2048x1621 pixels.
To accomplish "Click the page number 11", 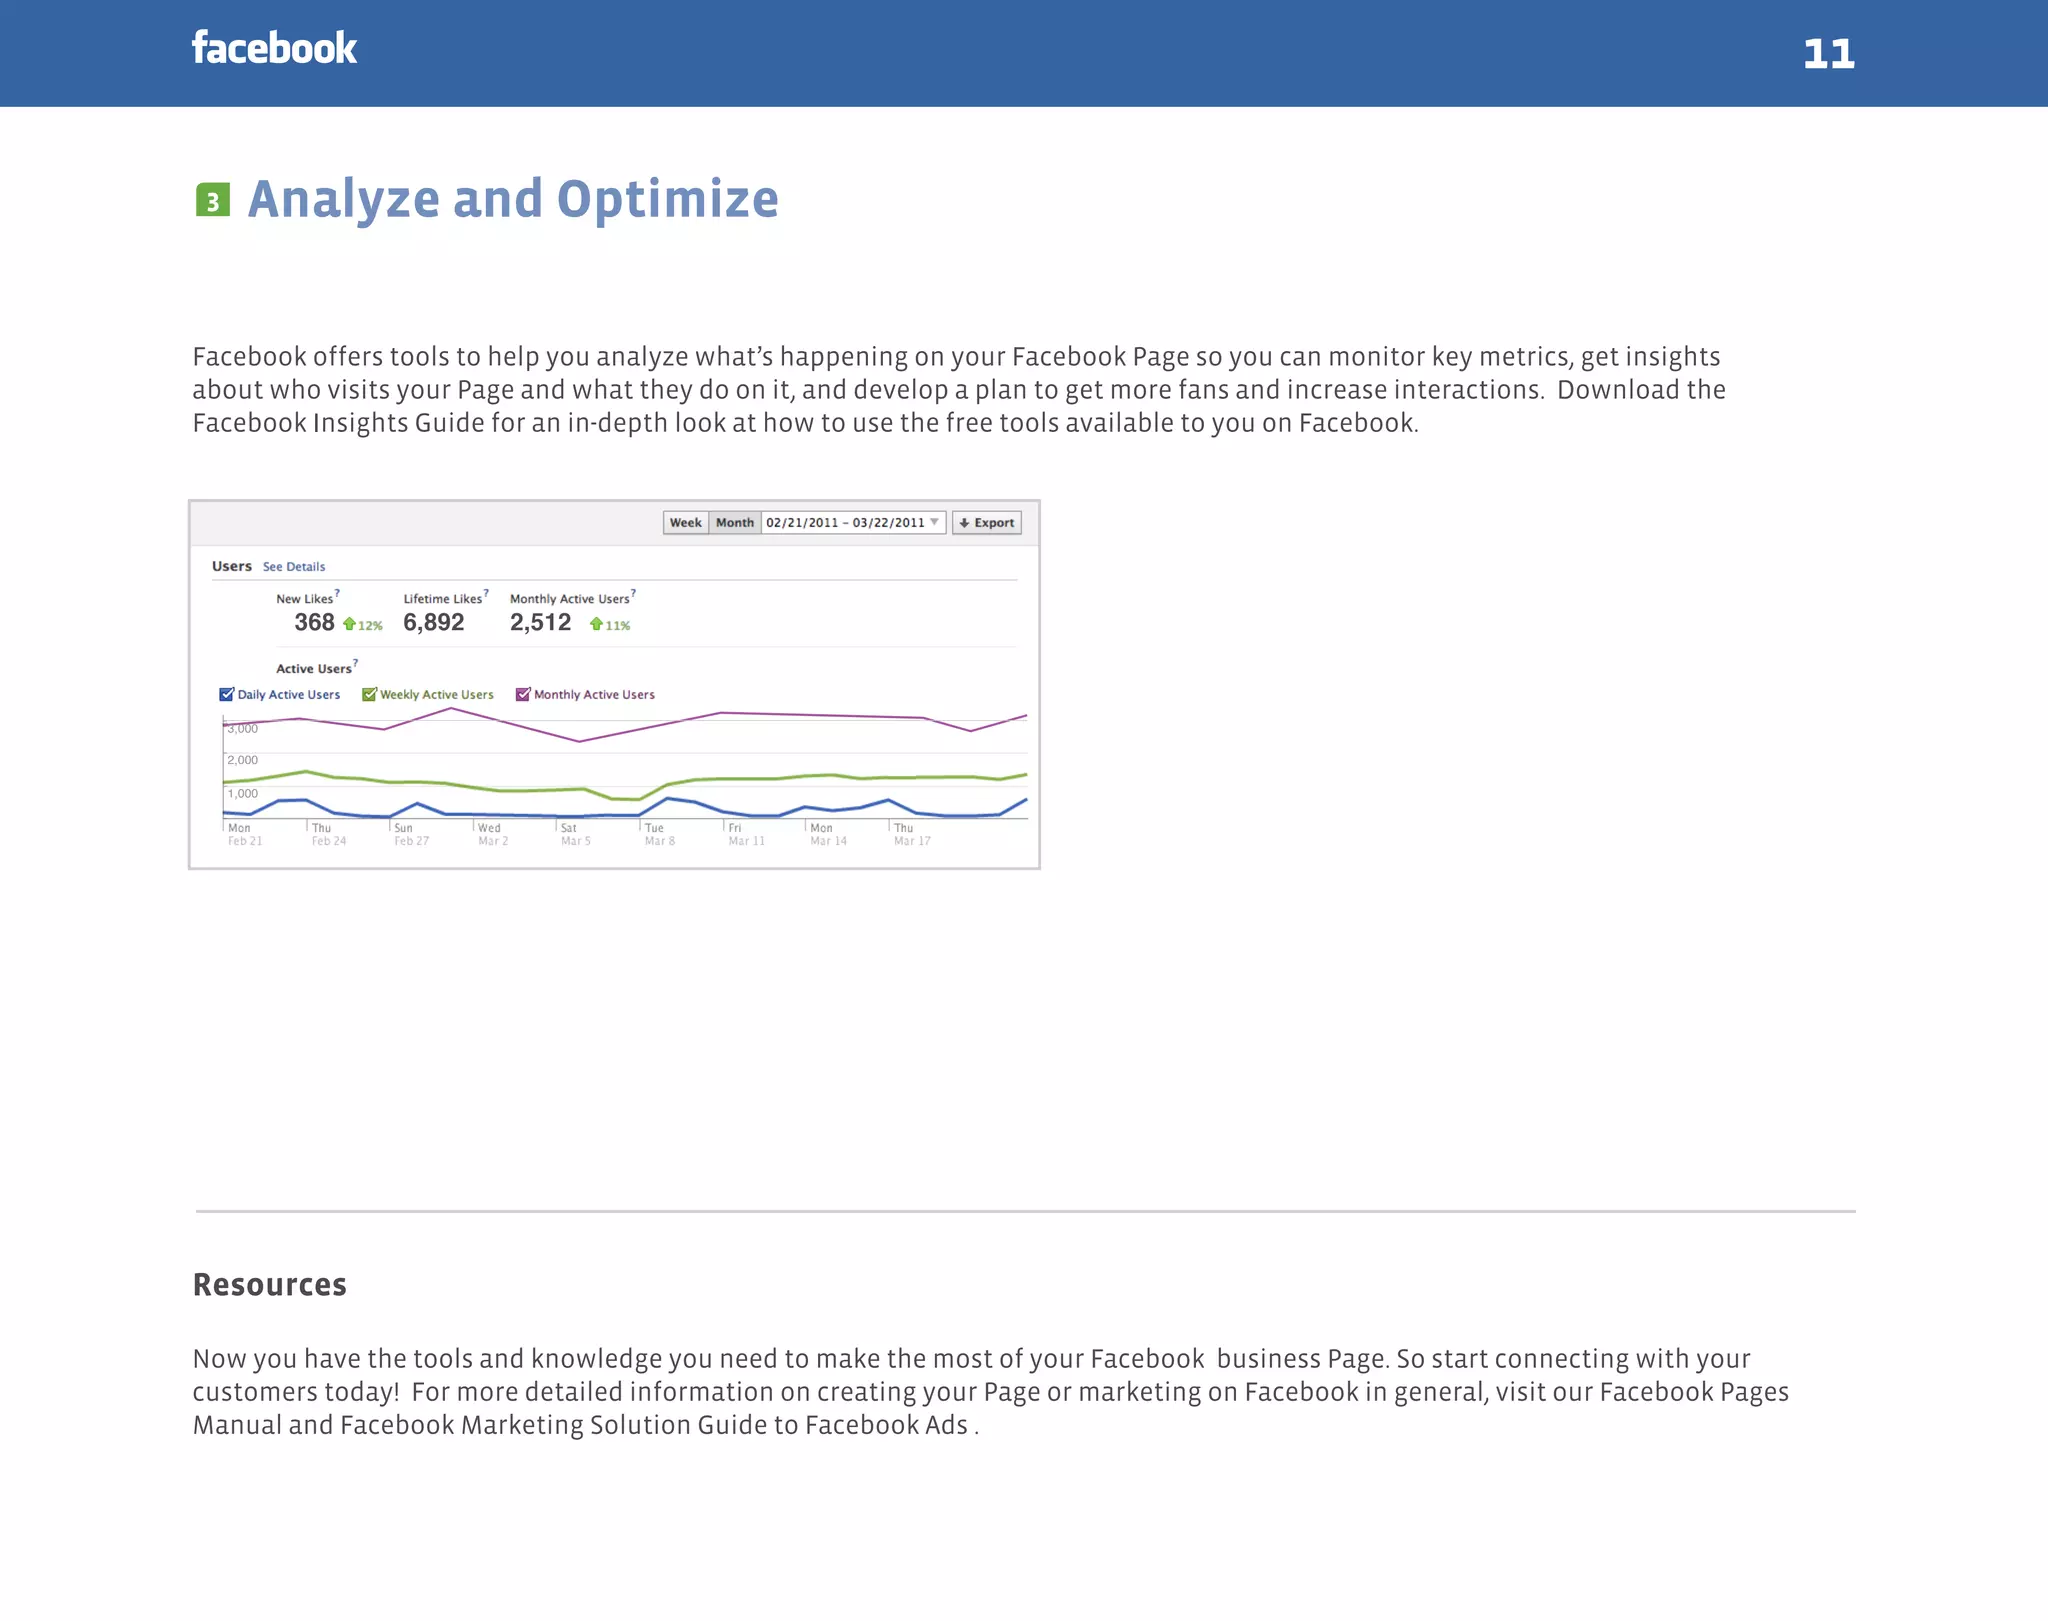I will point(1829,54).
